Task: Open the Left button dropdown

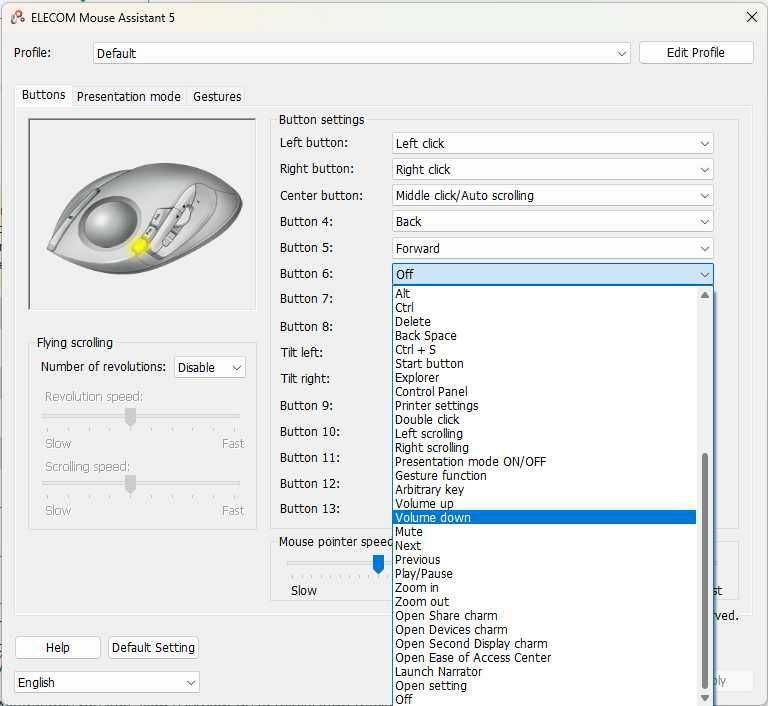Action: (x=552, y=144)
